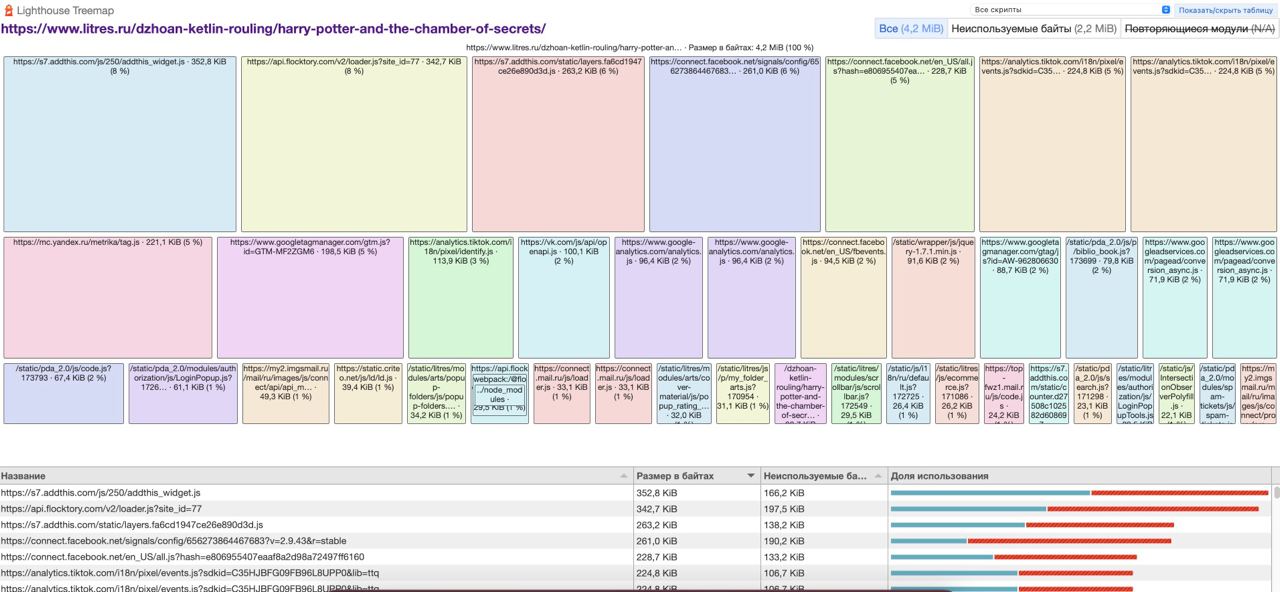Select facebook en_US/all.js 228,7 KiB tile

(x=900, y=144)
